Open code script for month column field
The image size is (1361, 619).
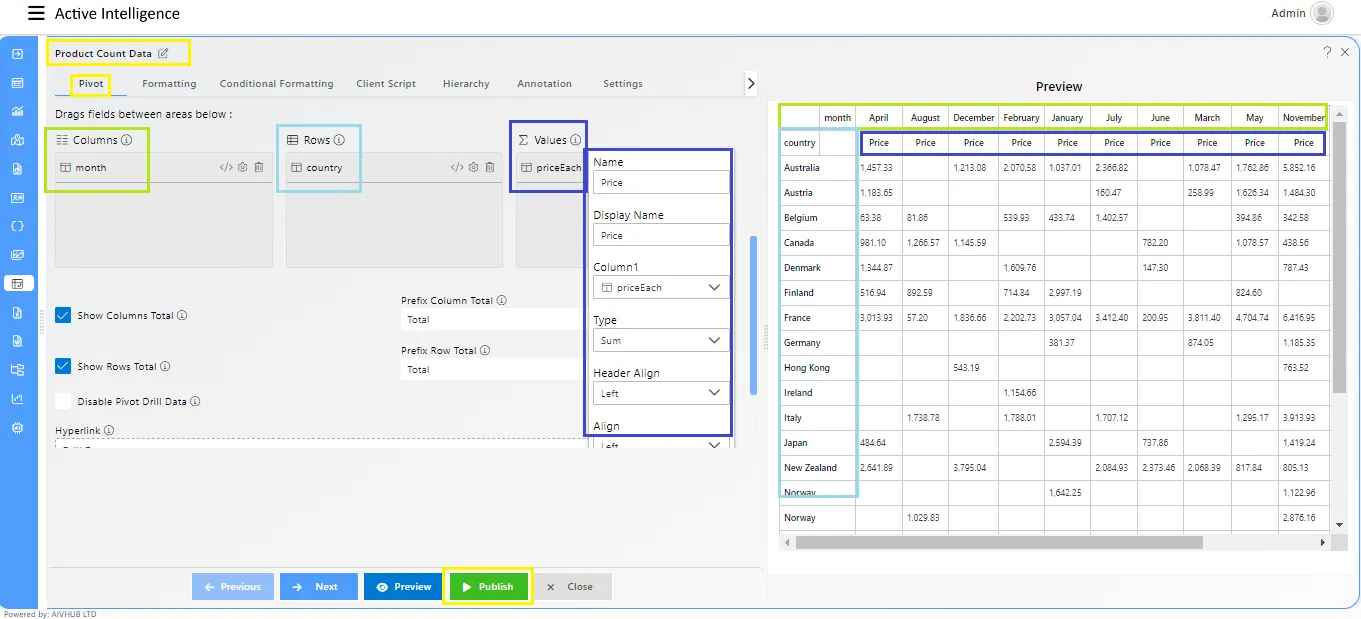pos(226,167)
